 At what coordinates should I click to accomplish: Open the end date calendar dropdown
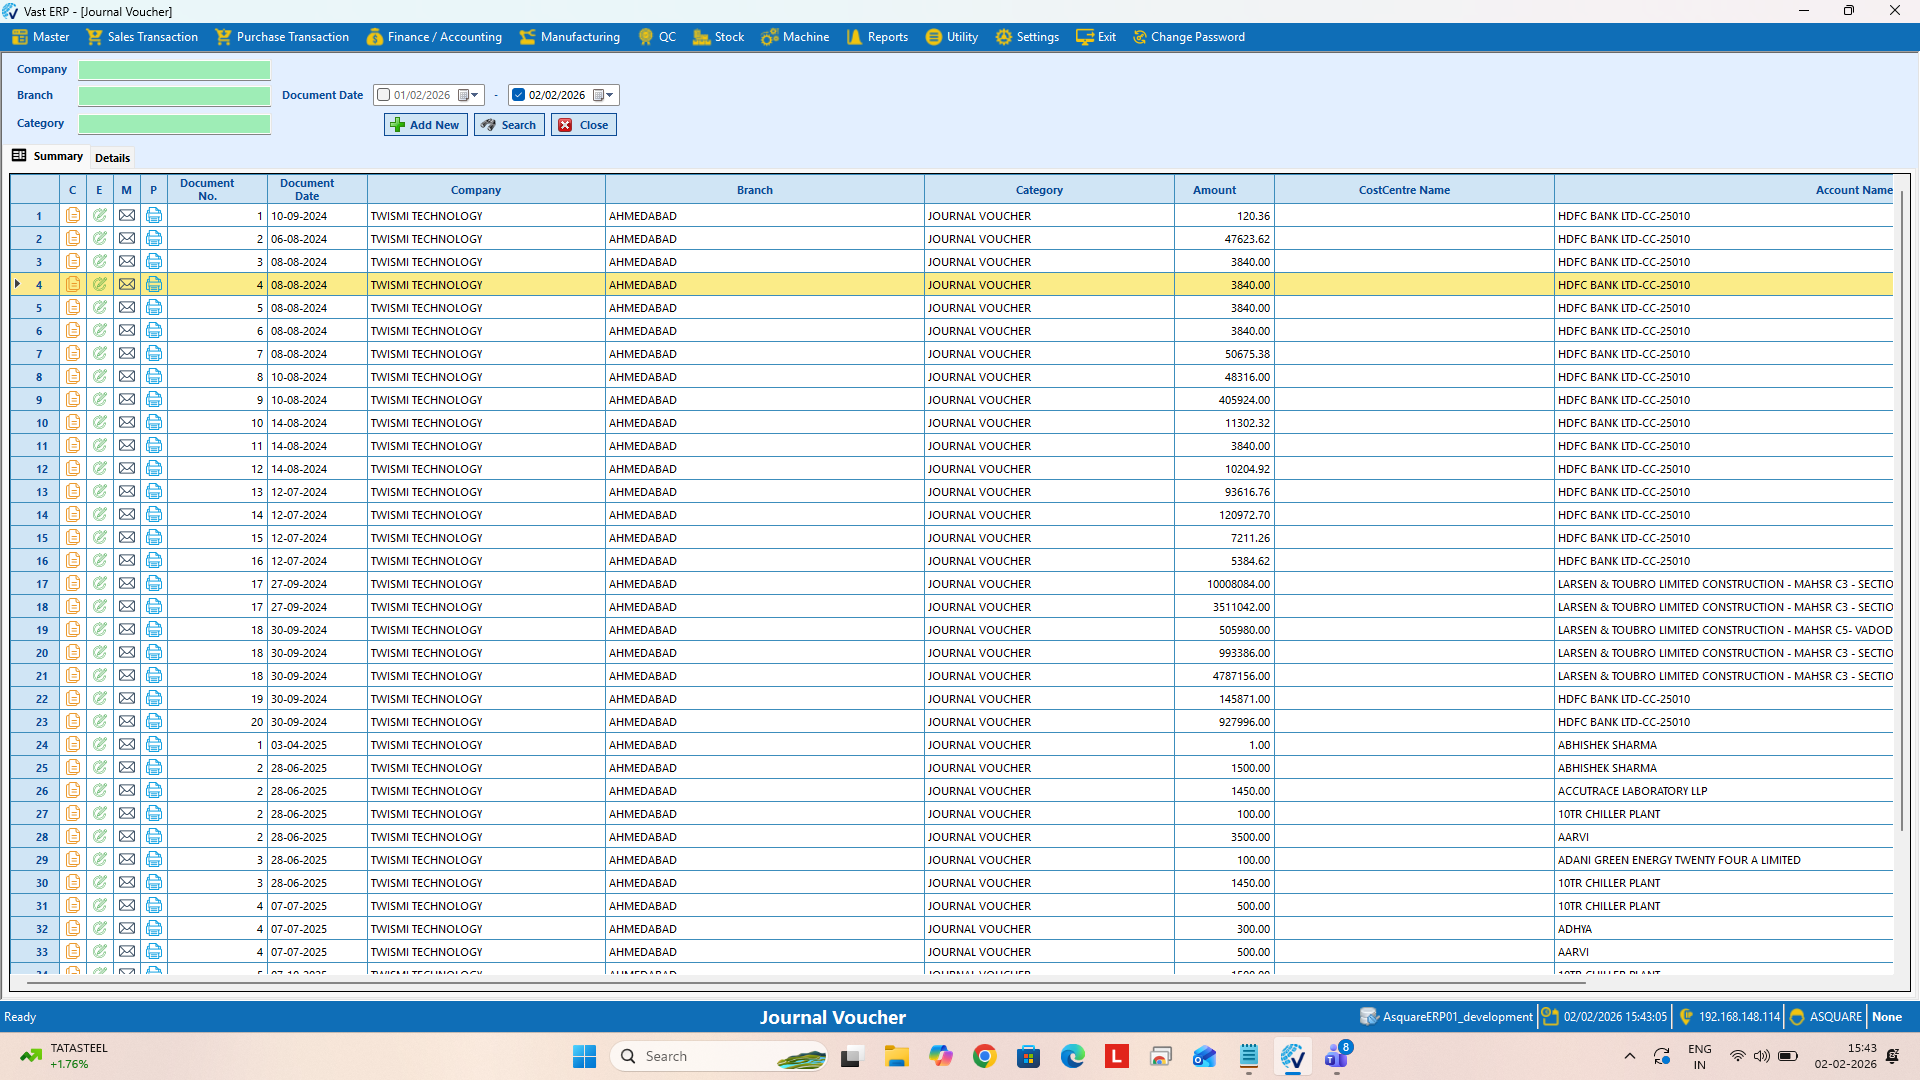click(x=609, y=95)
